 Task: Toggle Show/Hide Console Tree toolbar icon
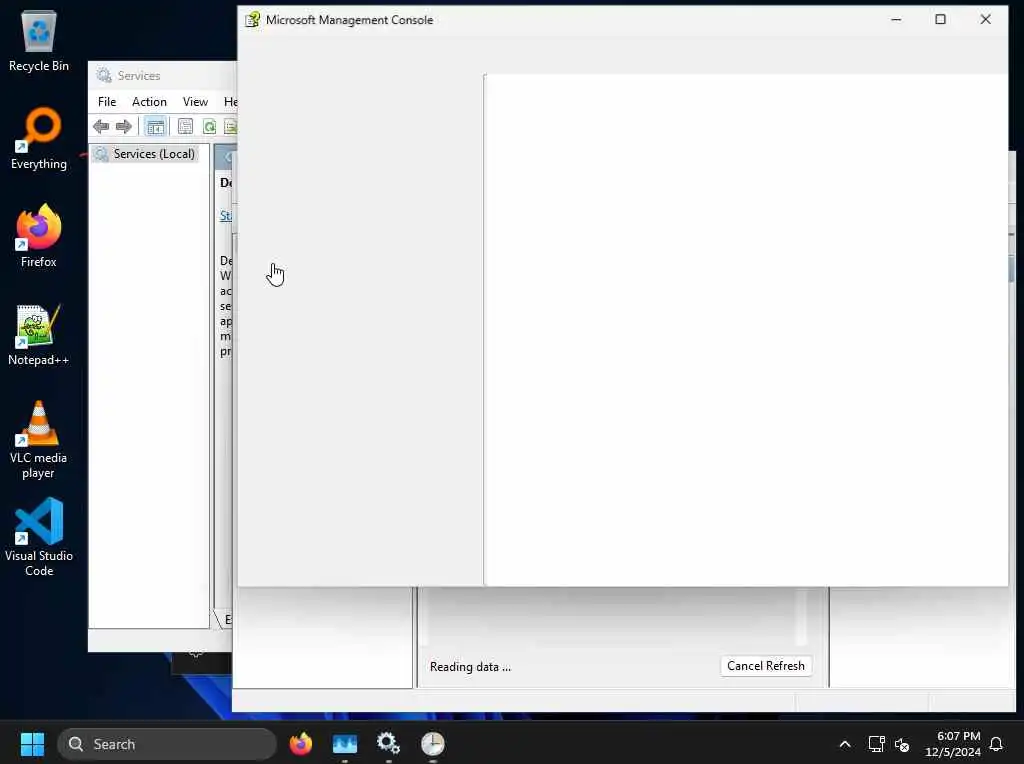point(155,126)
